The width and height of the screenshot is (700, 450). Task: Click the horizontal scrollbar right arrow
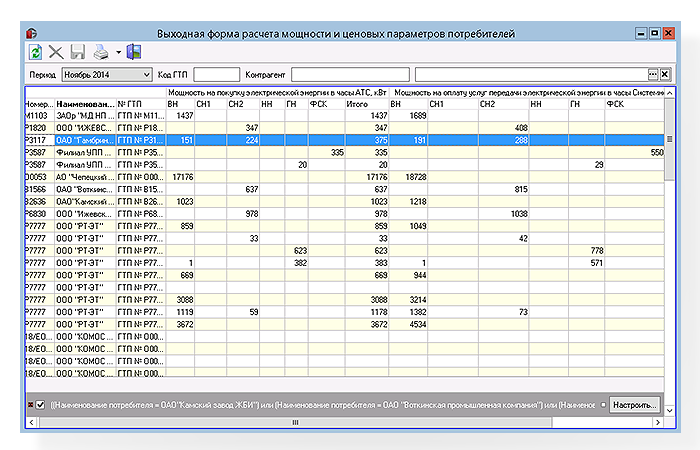click(658, 422)
